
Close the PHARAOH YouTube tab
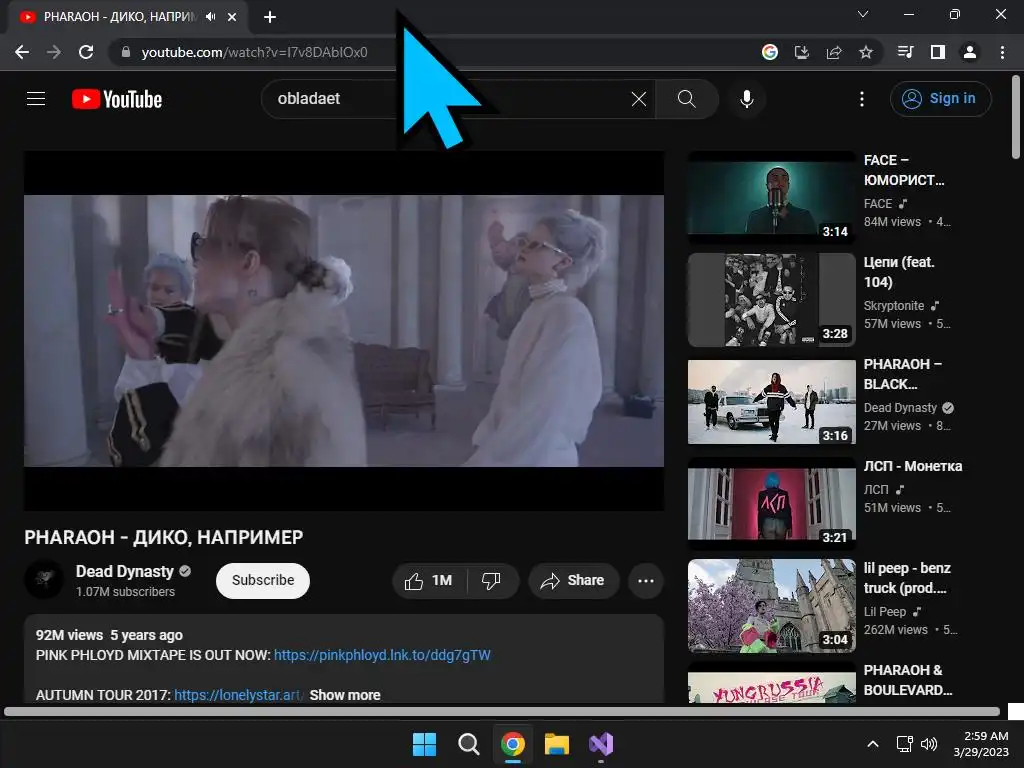click(x=232, y=17)
